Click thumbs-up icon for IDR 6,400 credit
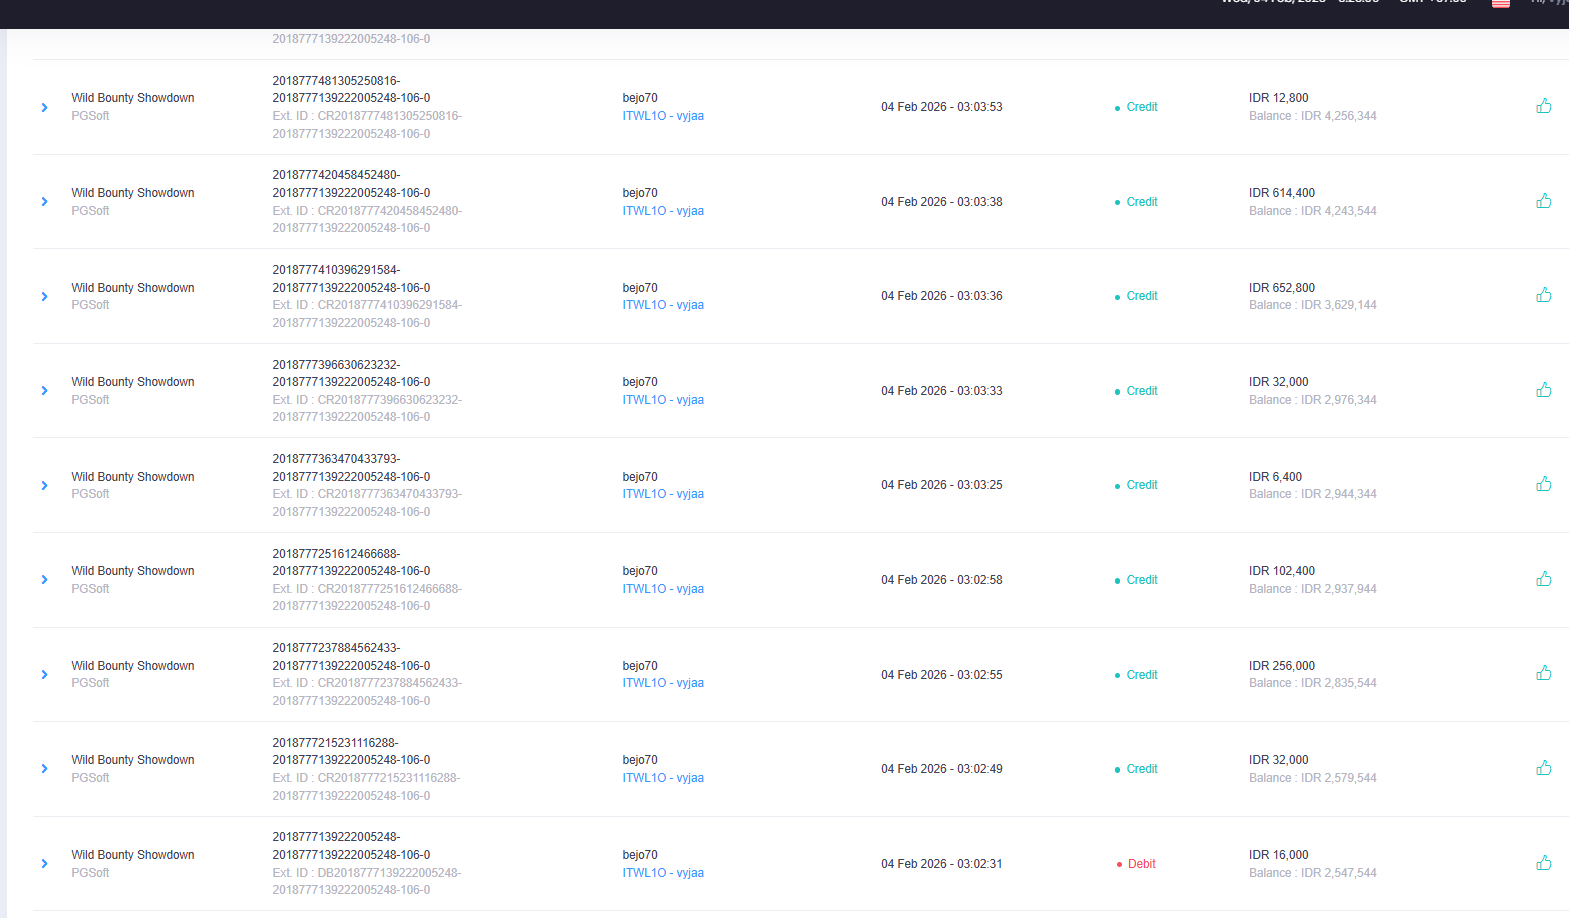 1544,484
